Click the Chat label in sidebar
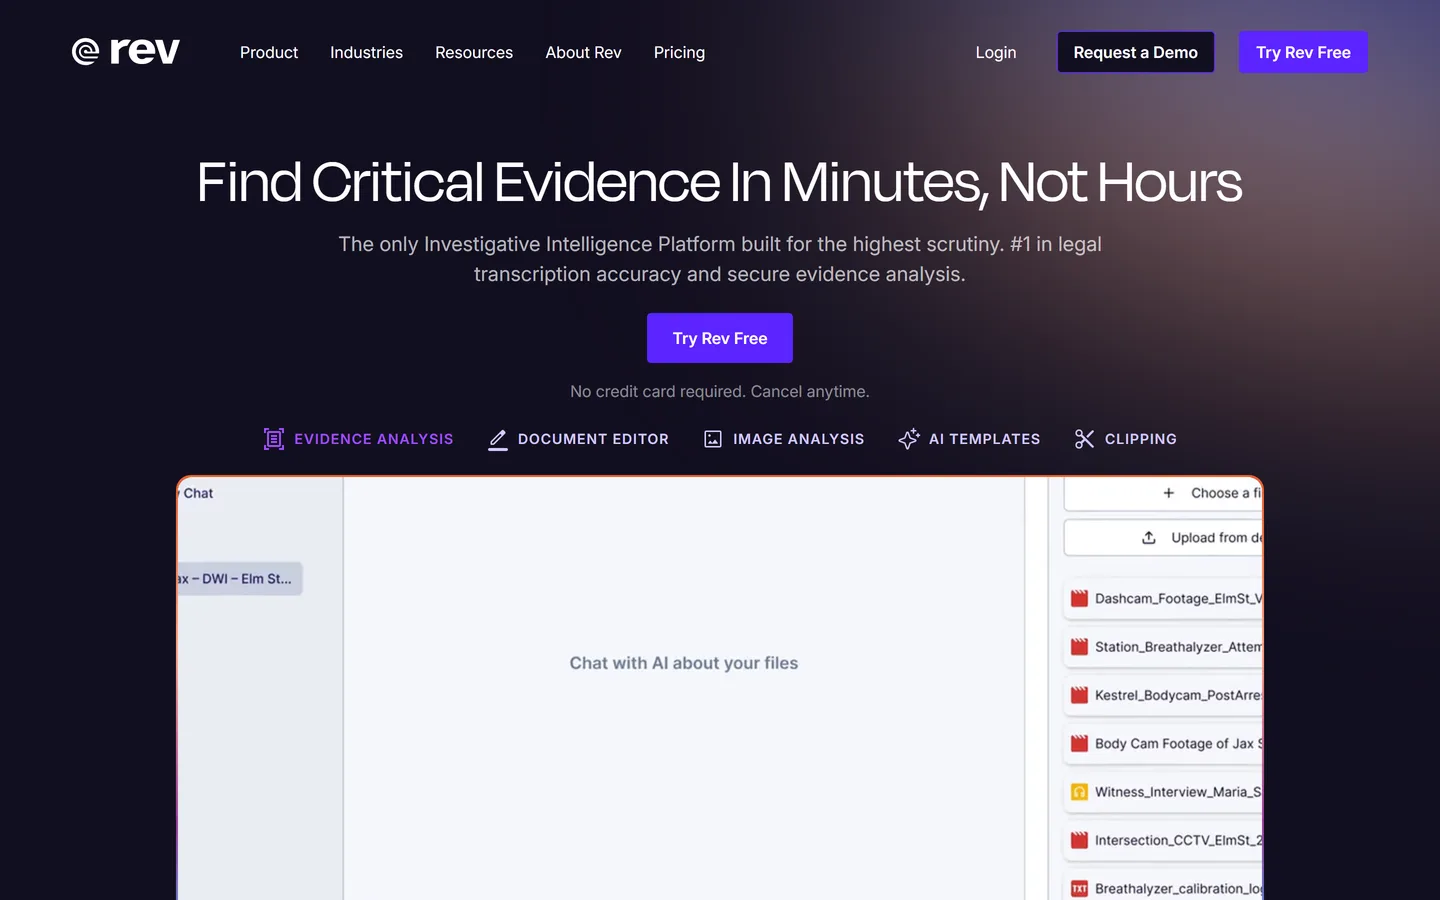 pos(198,493)
